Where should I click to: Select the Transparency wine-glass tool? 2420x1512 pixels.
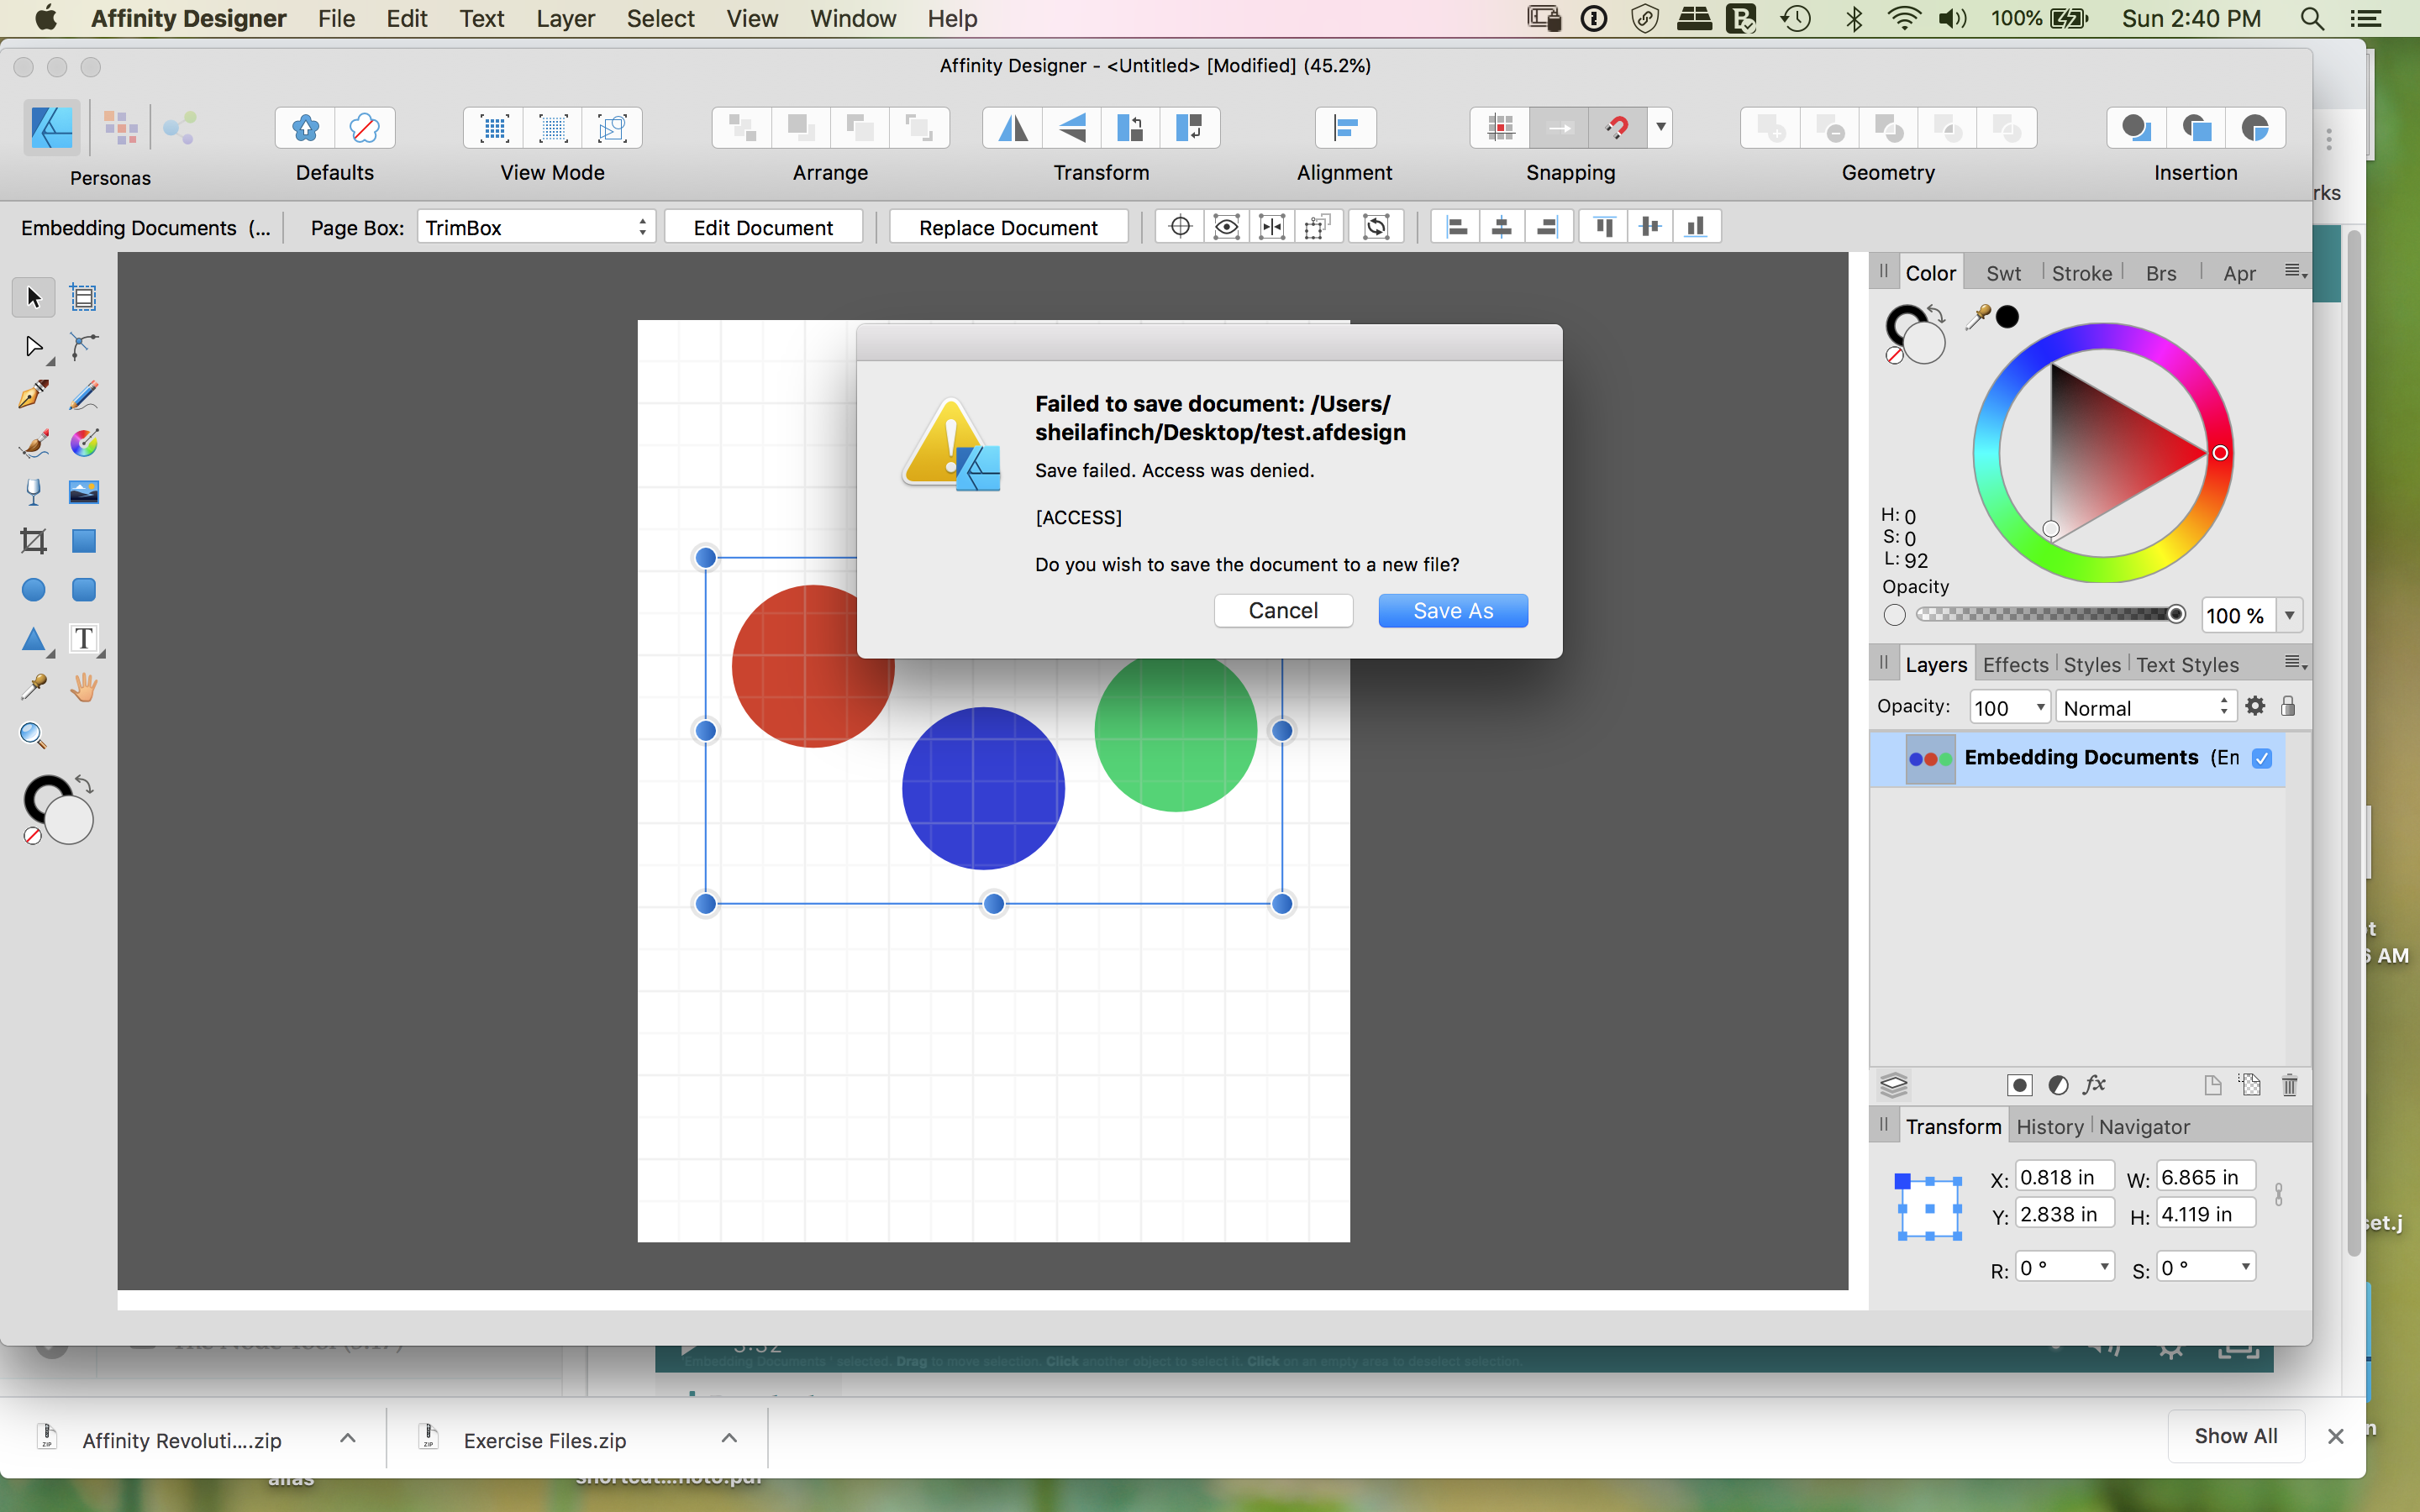tap(34, 492)
